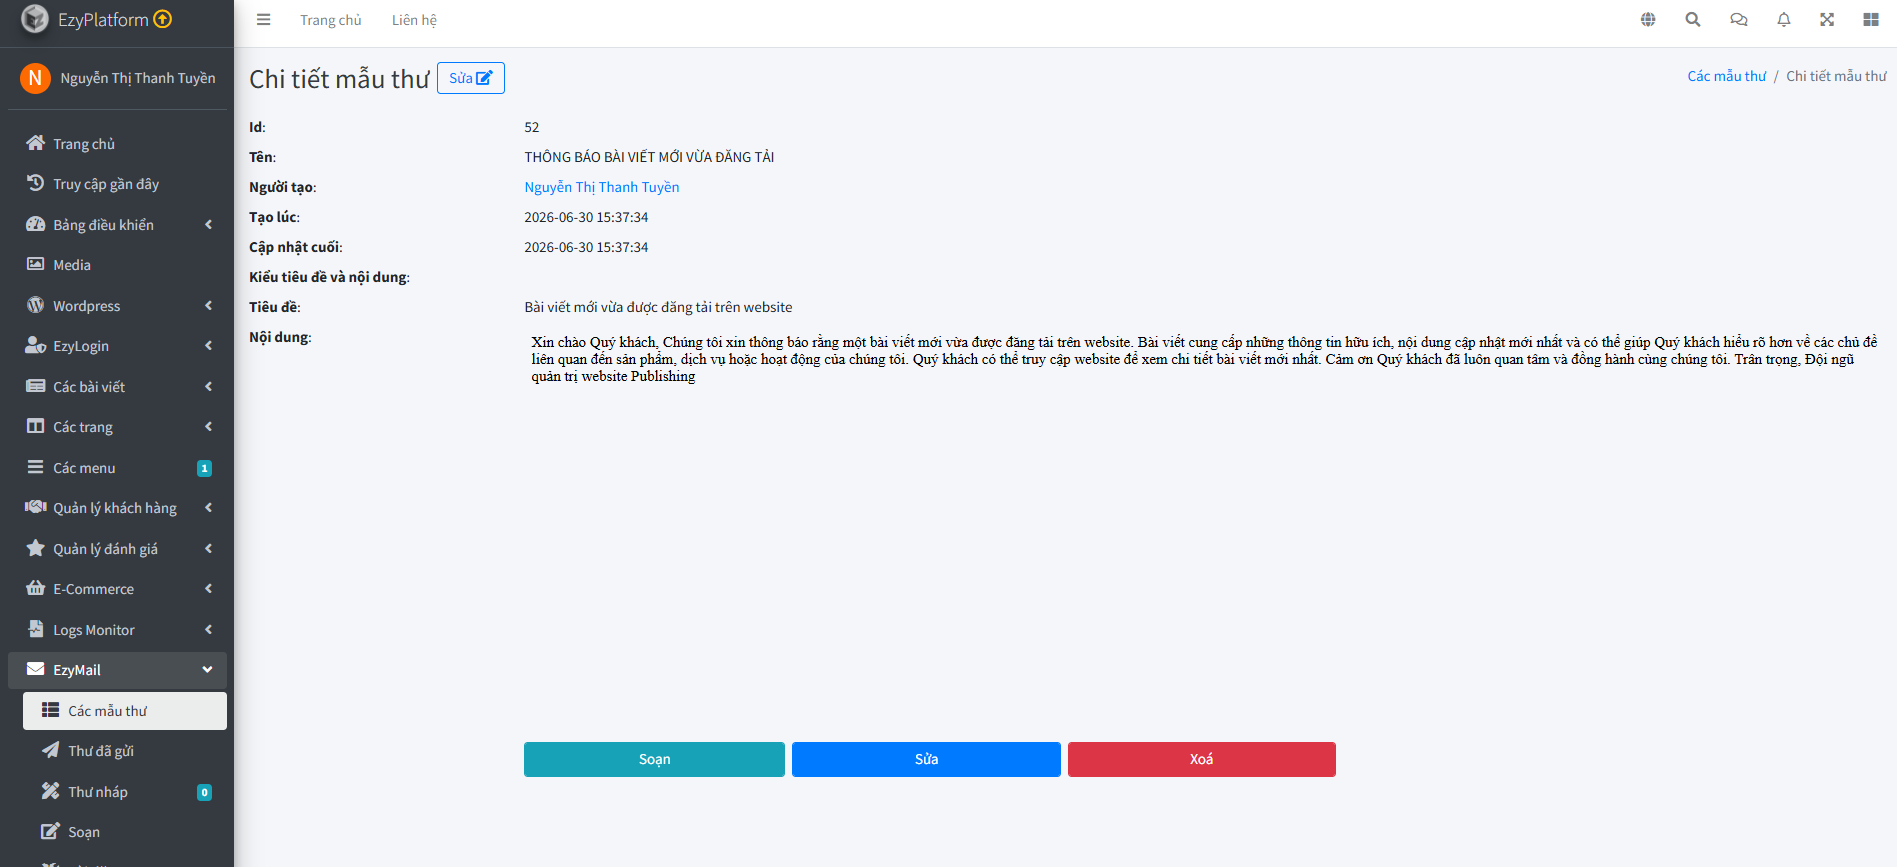
Task: Click the red Xoá button
Action: pyautogui.click(x=1202, y=759)
